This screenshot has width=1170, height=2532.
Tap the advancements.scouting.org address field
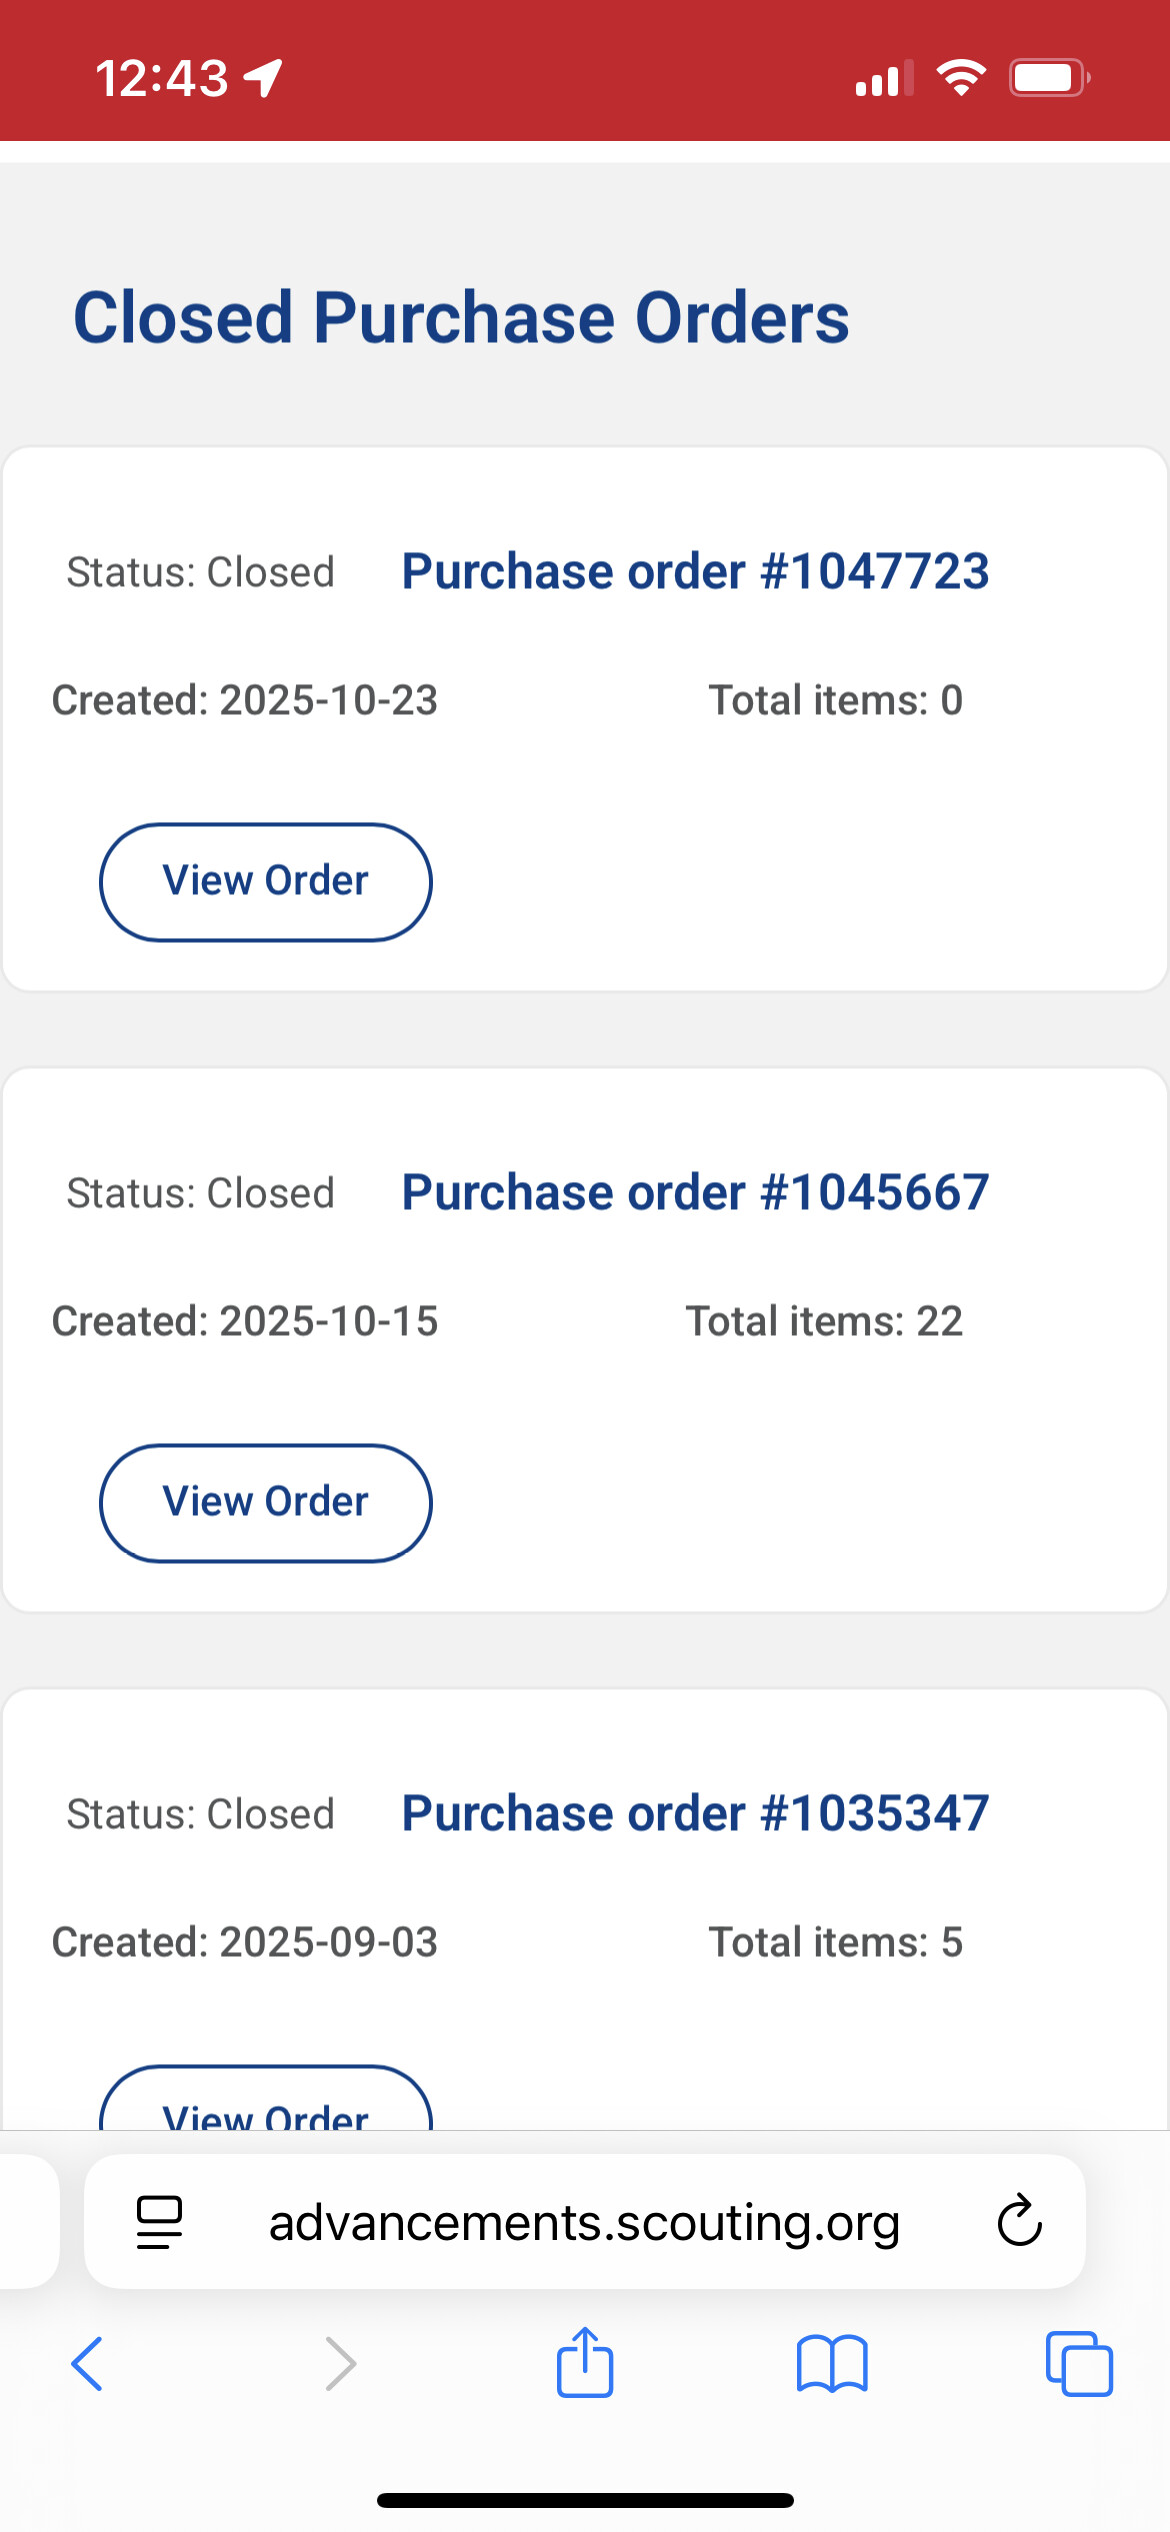(x=585, y=2222)
